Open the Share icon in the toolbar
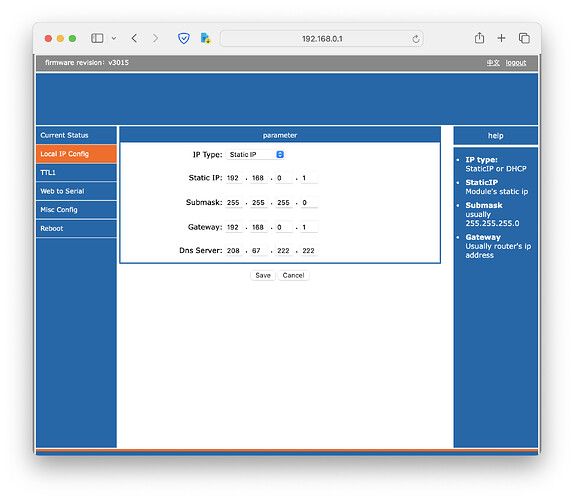 [x=479, y=38]
